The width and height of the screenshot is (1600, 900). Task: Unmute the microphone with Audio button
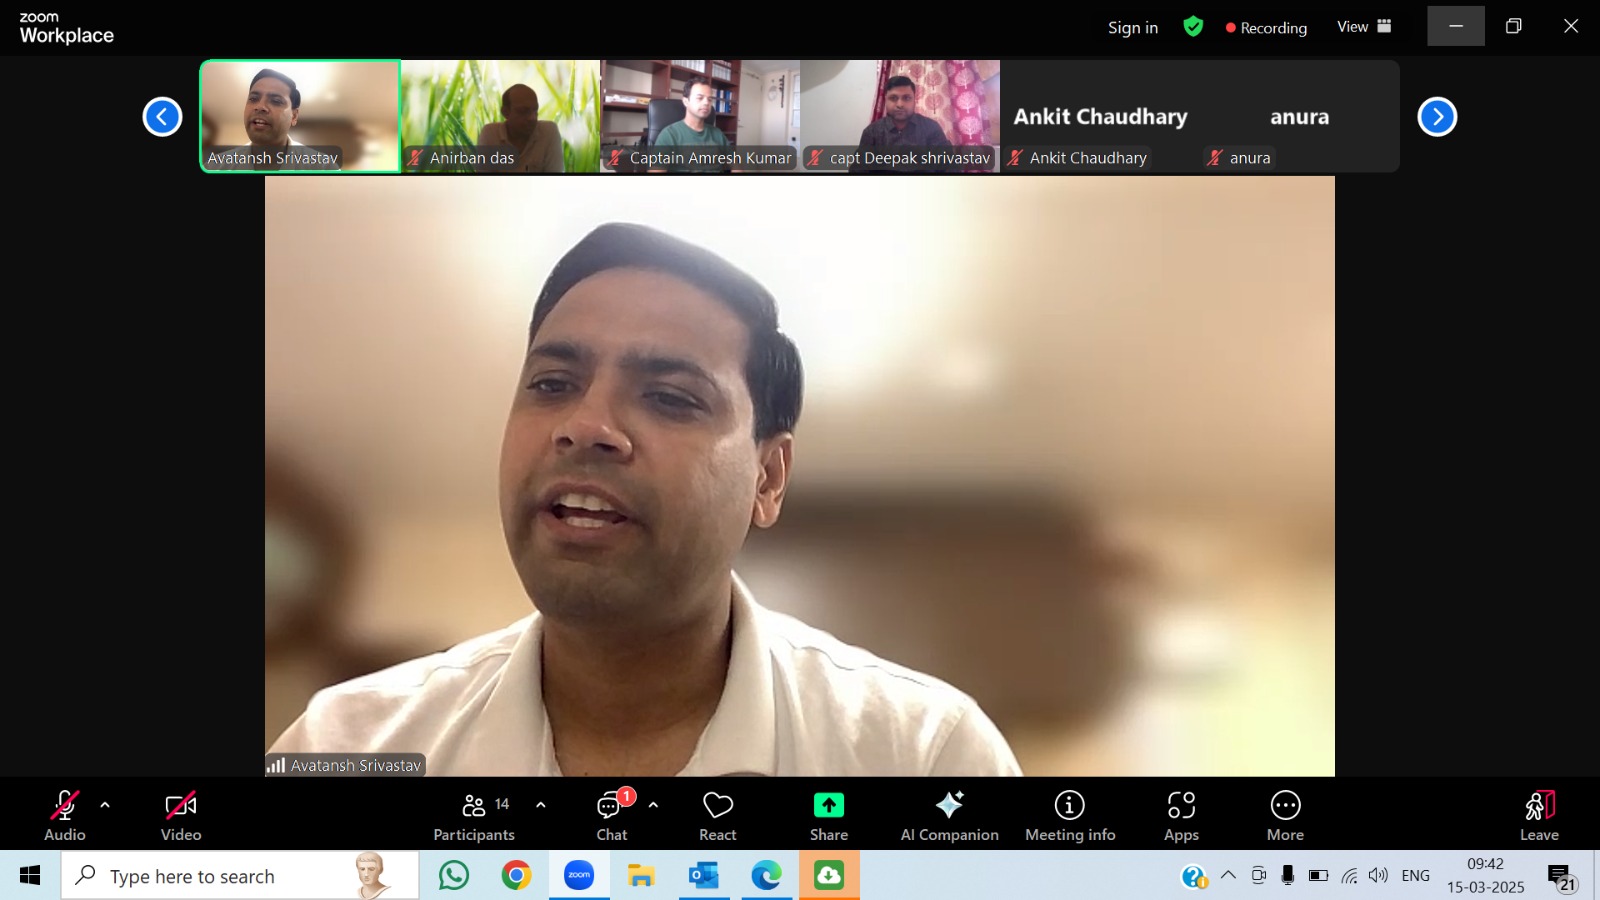[65, 815]
